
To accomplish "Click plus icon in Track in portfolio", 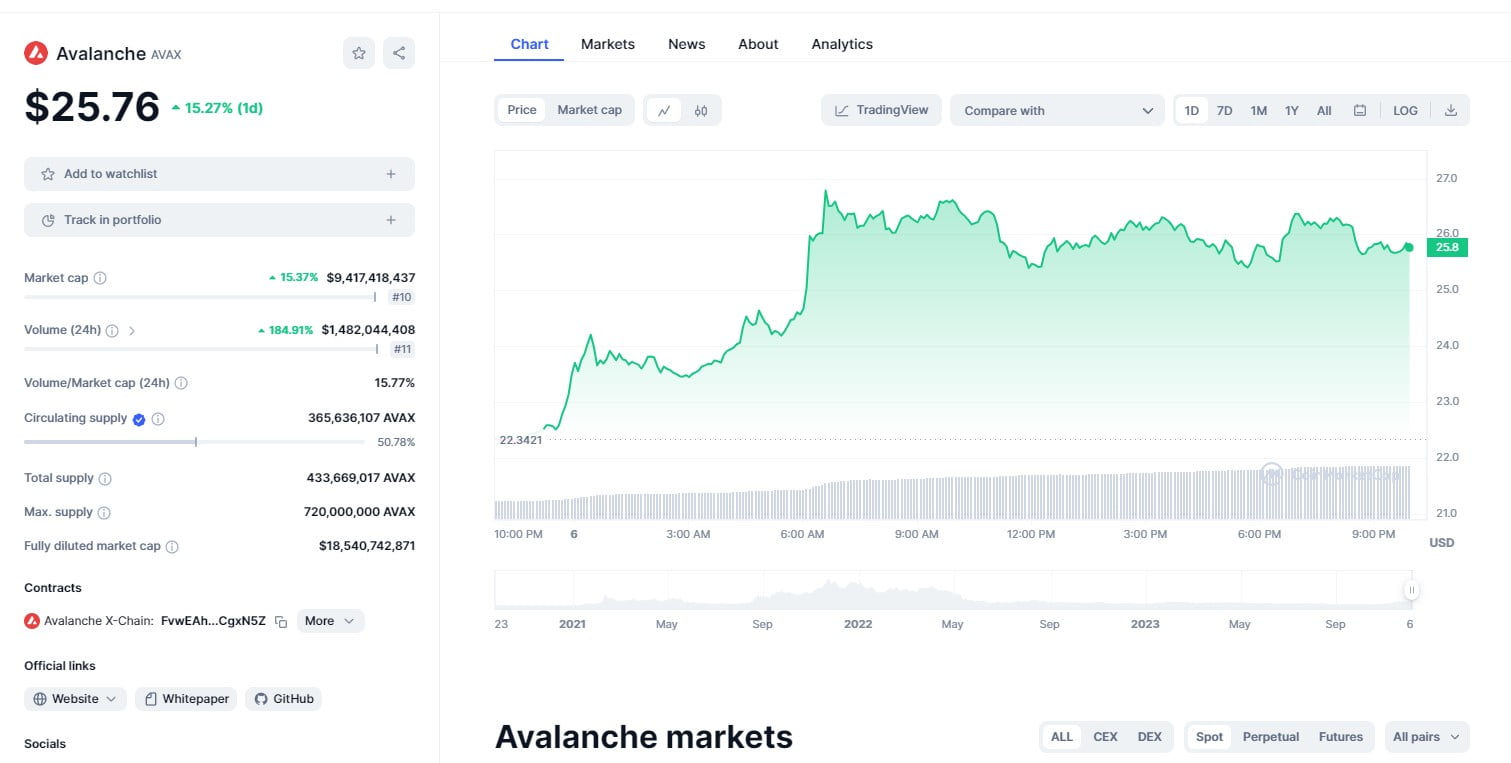I will click(x=391, y=220).
